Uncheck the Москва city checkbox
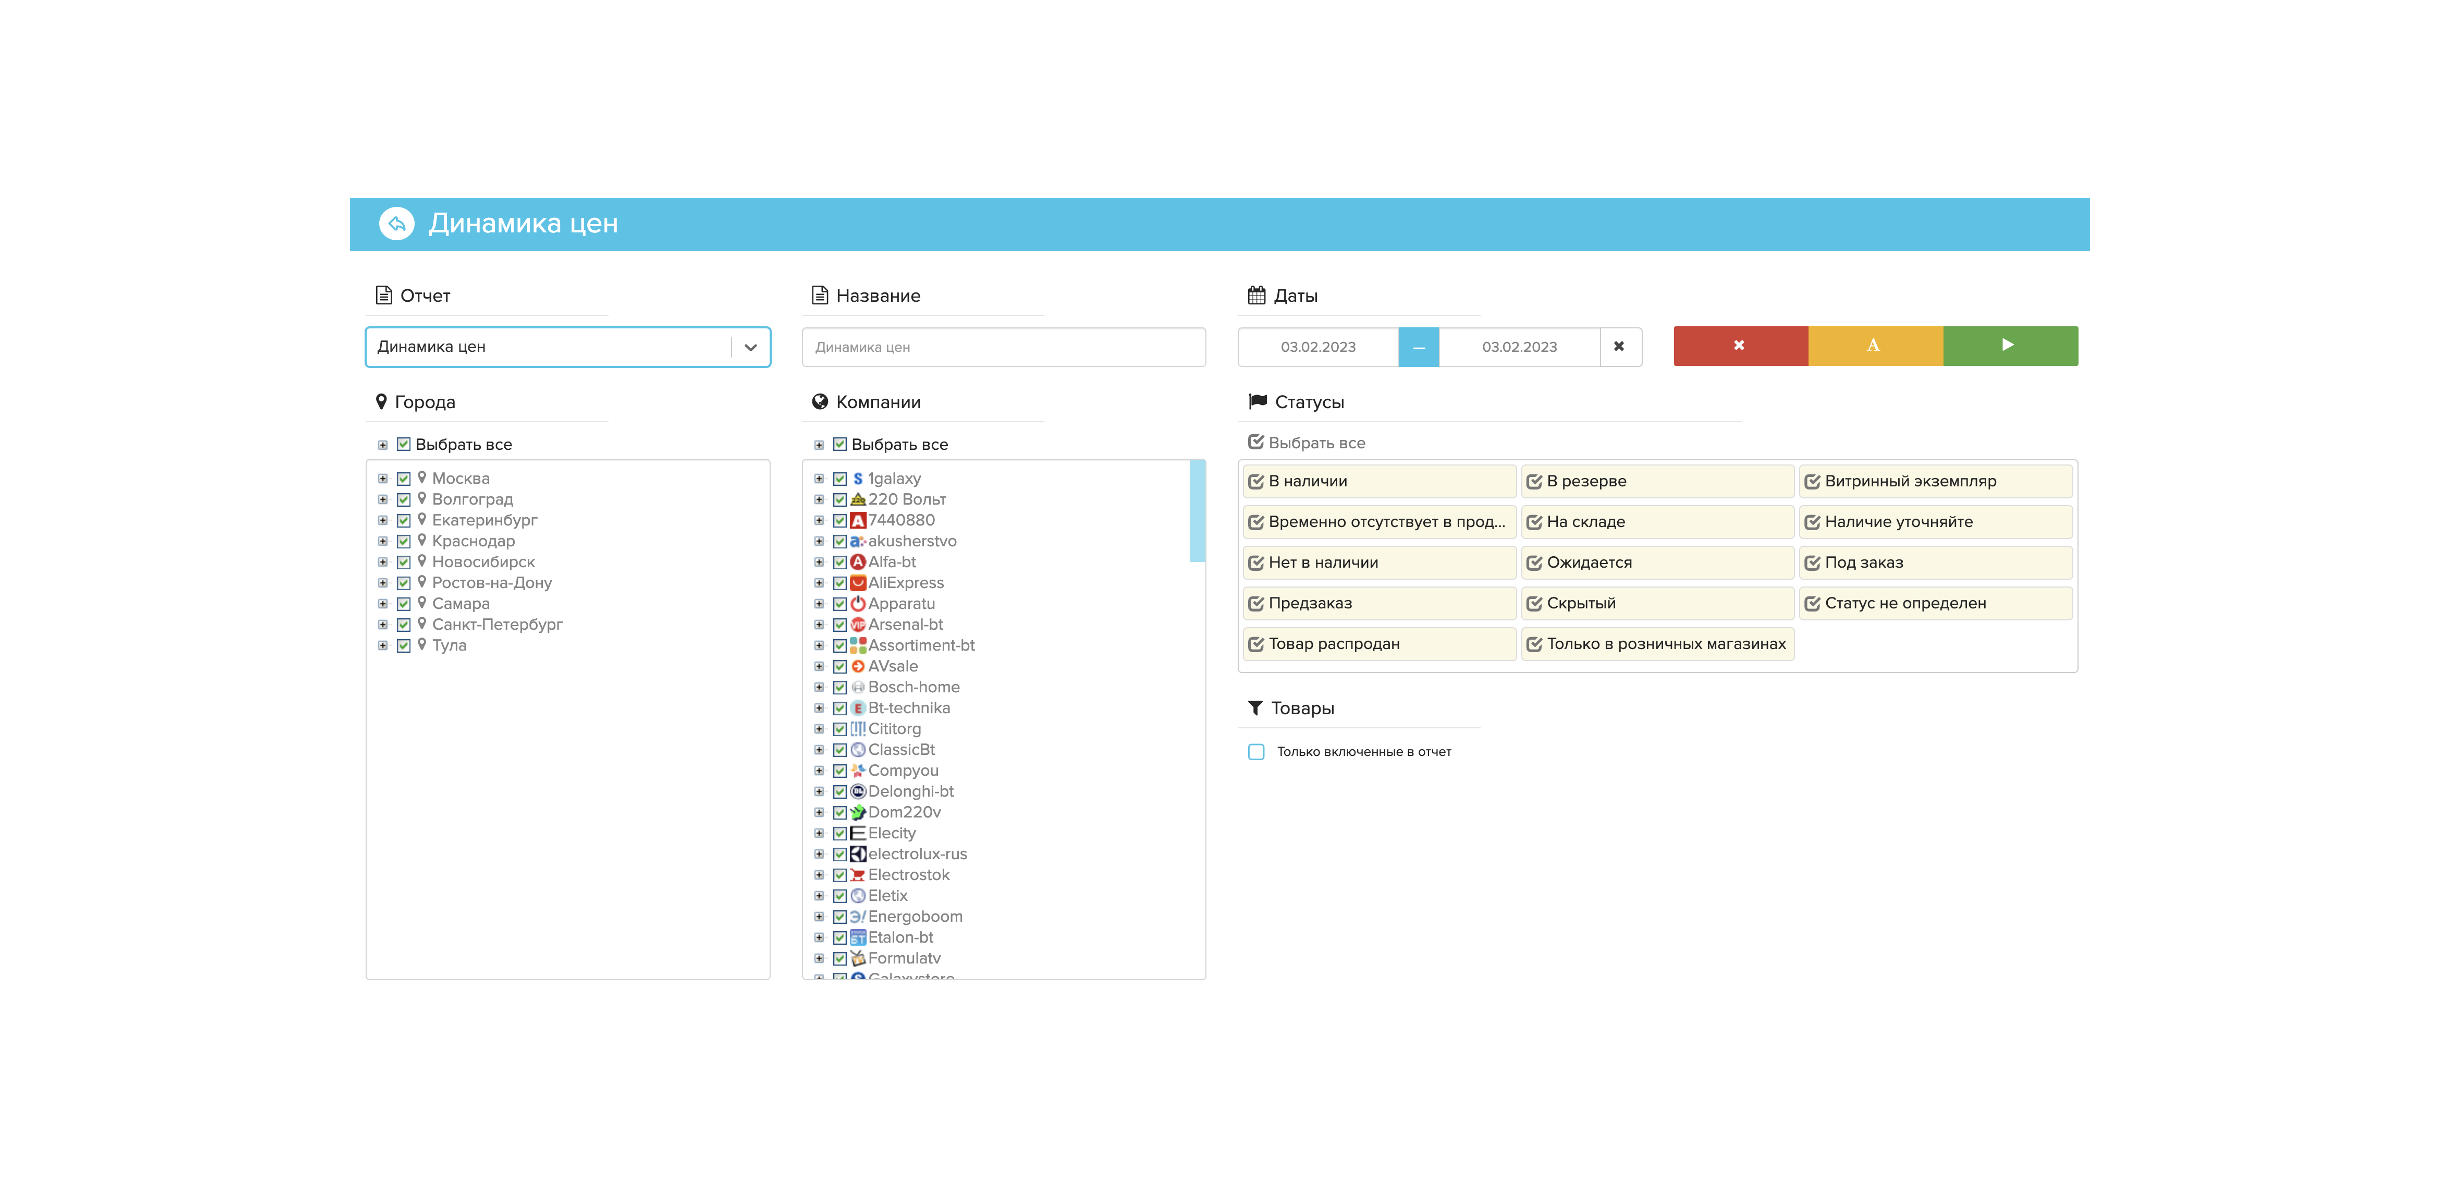The image size is (2444, 1198). [404, 479]
